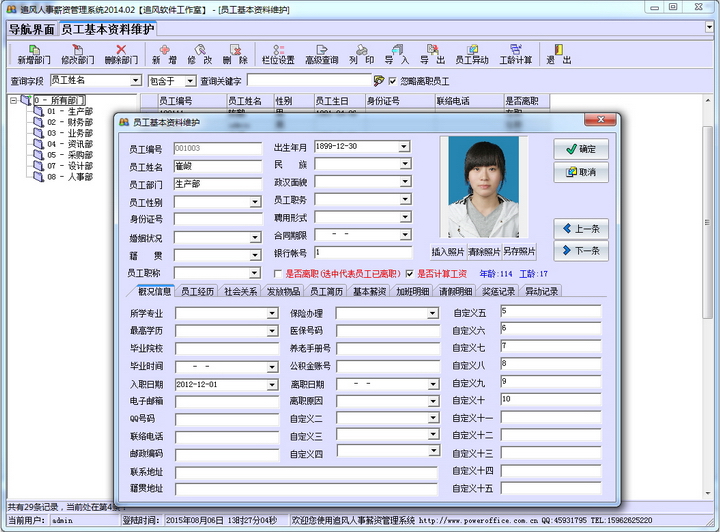Switch to the 异动记录 tab
The width and height of the screenshot is (720, 532).
point(541,291)
